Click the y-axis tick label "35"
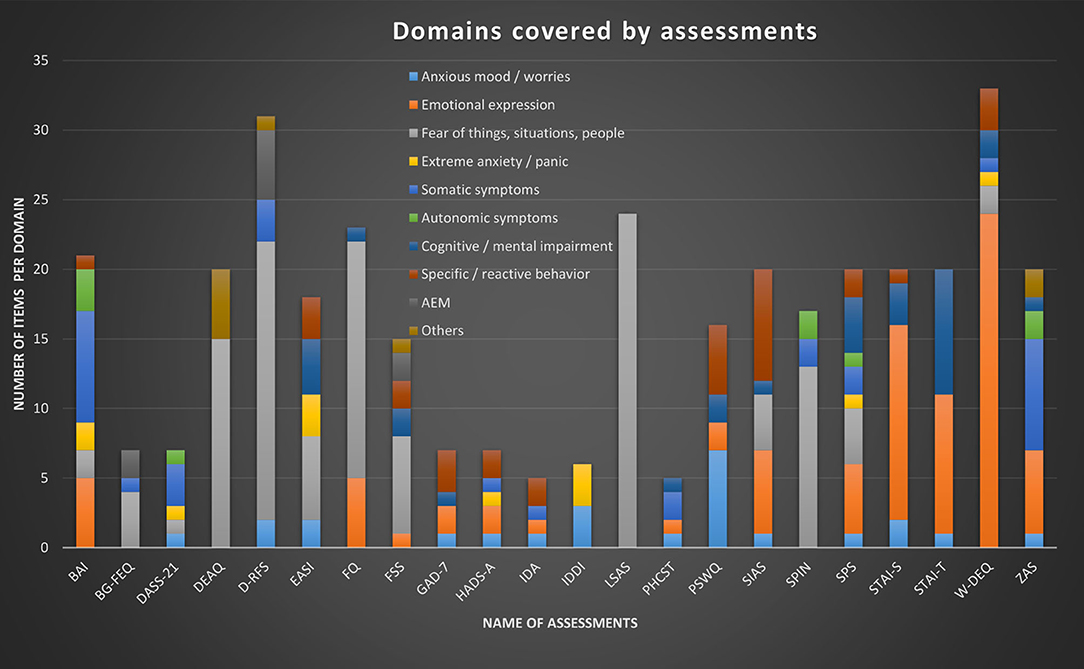This screenshot has height=669, width=1084. [41, 61]
